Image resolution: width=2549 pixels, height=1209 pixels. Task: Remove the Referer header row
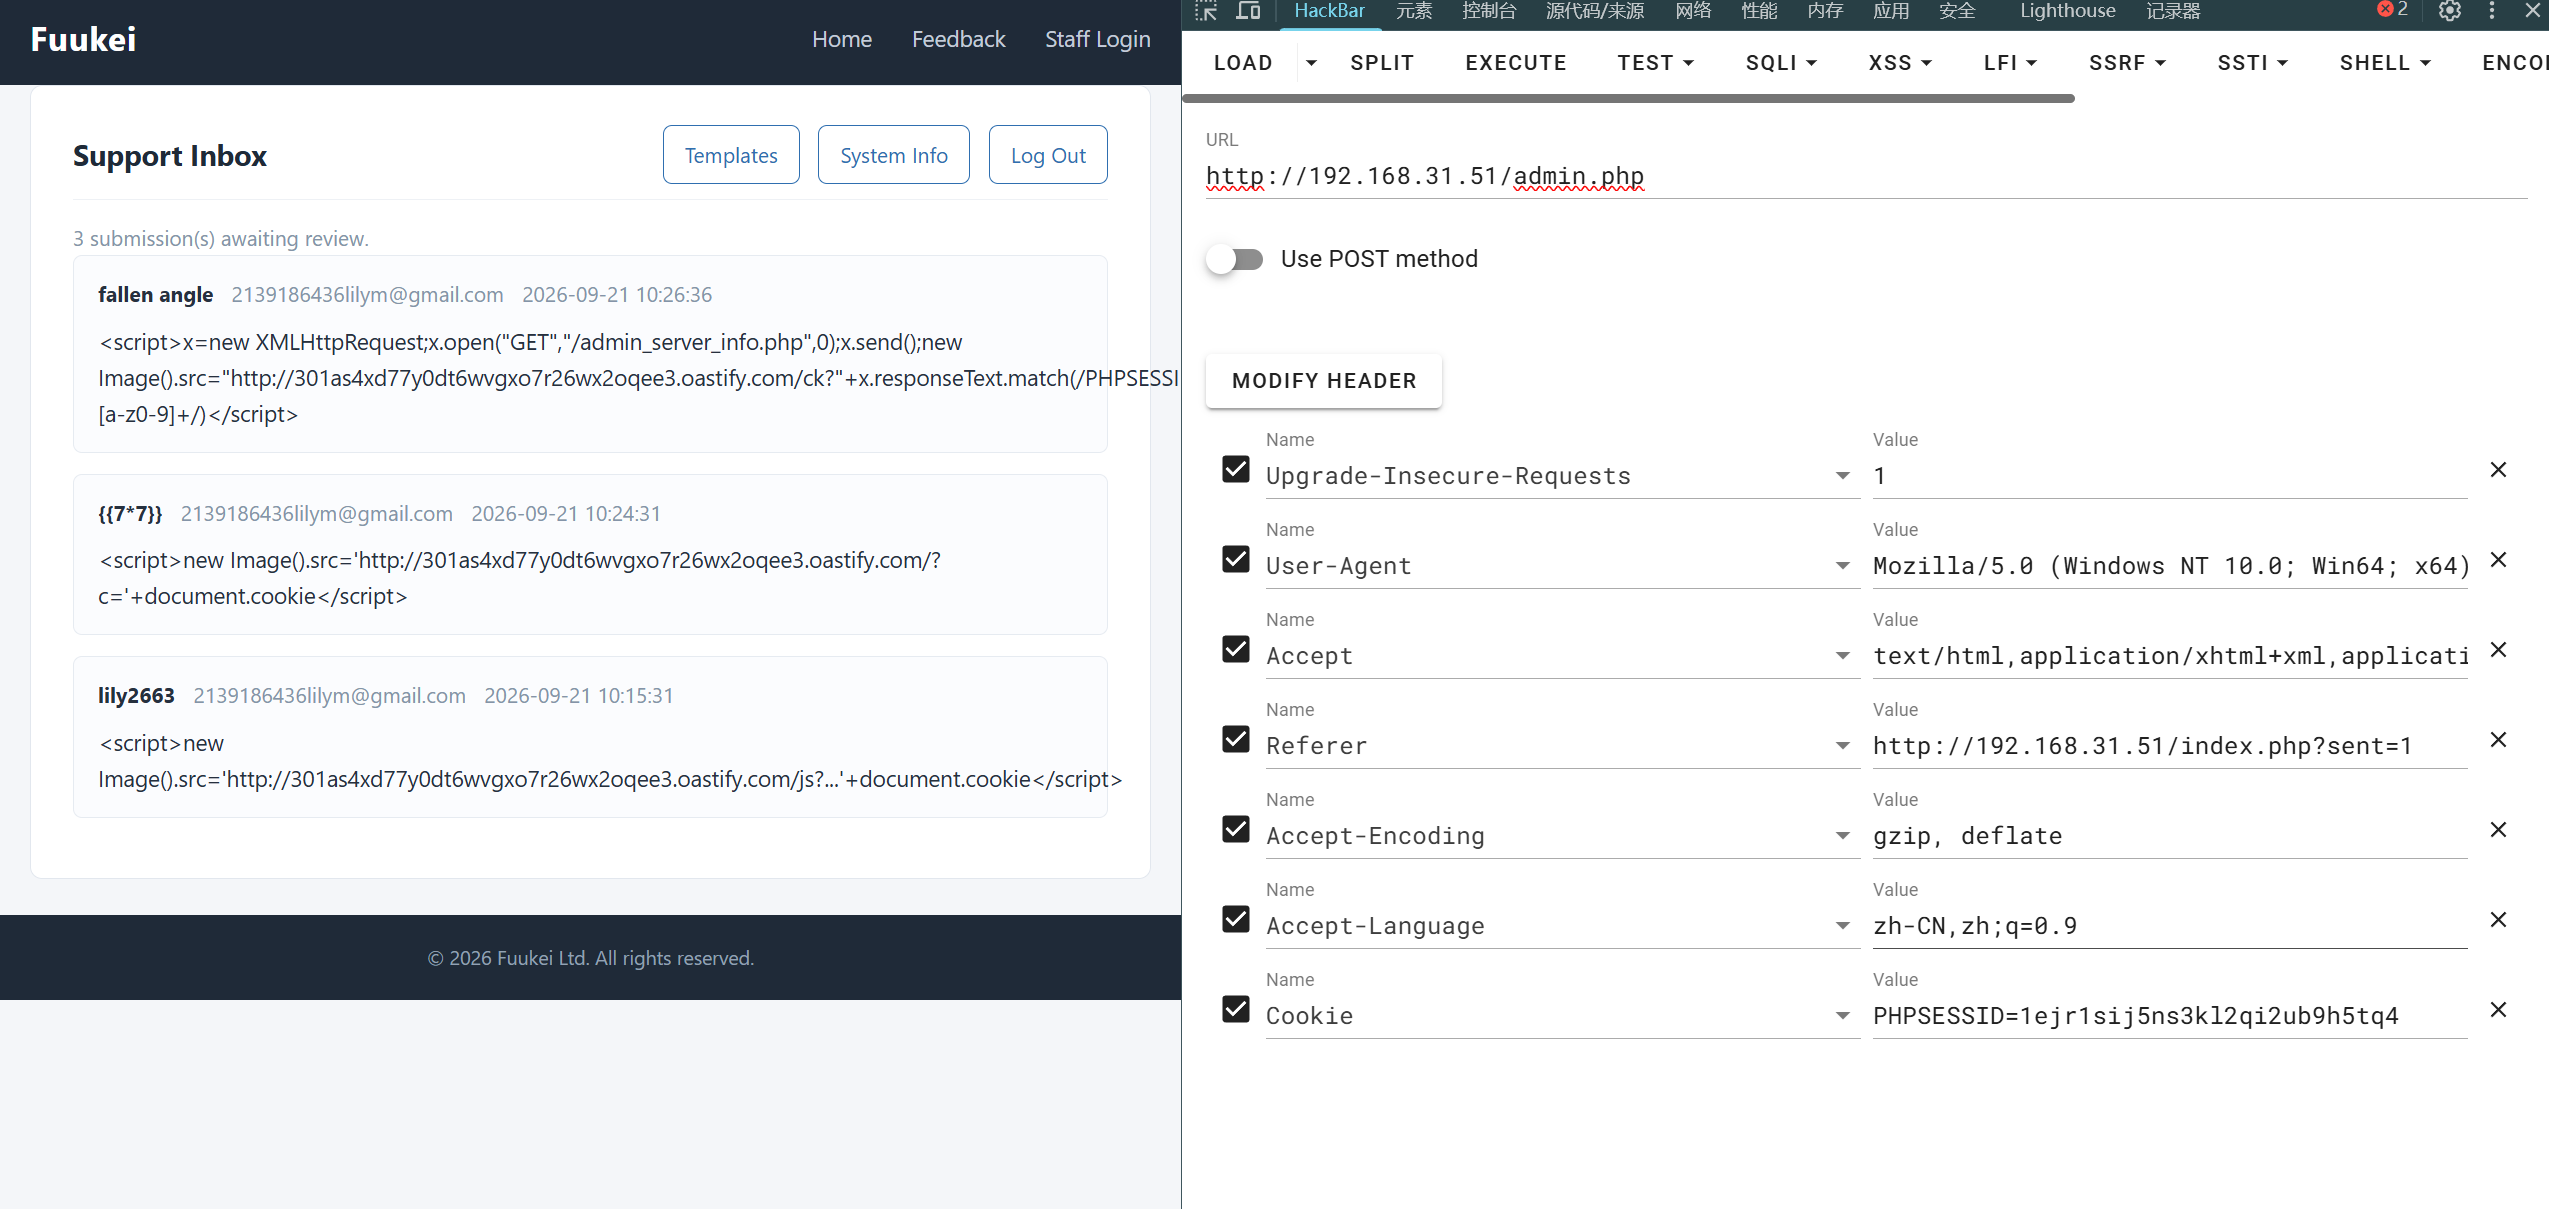click(x=2498, y=740)
